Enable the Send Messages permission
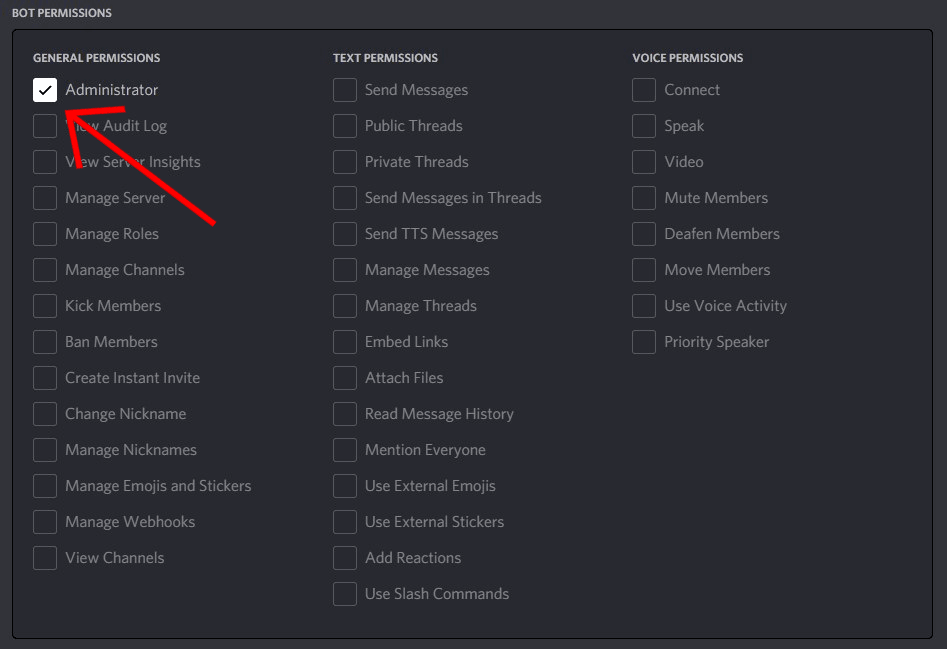Screen dimensions: 947x649 344,89
